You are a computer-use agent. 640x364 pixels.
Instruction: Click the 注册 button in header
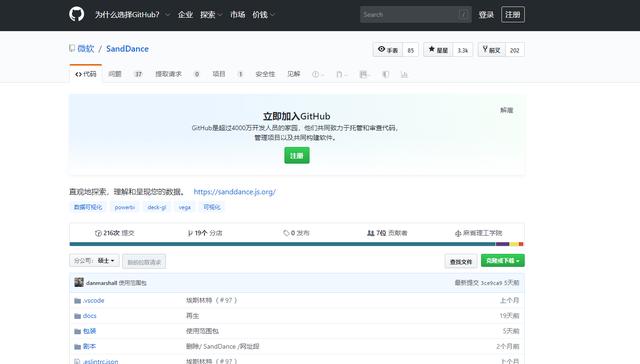coord(513,15)
